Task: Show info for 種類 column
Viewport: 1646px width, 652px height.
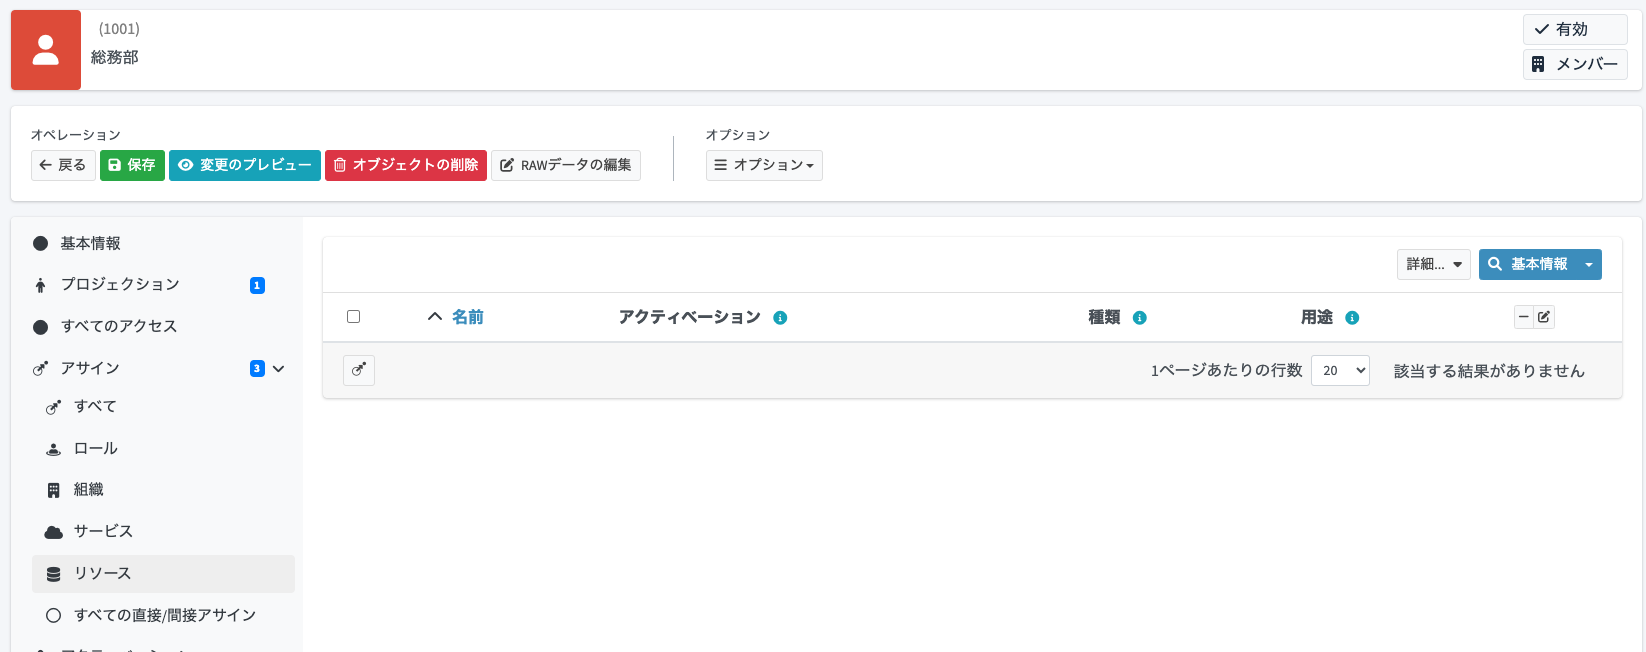Action: click(1139, 318)
